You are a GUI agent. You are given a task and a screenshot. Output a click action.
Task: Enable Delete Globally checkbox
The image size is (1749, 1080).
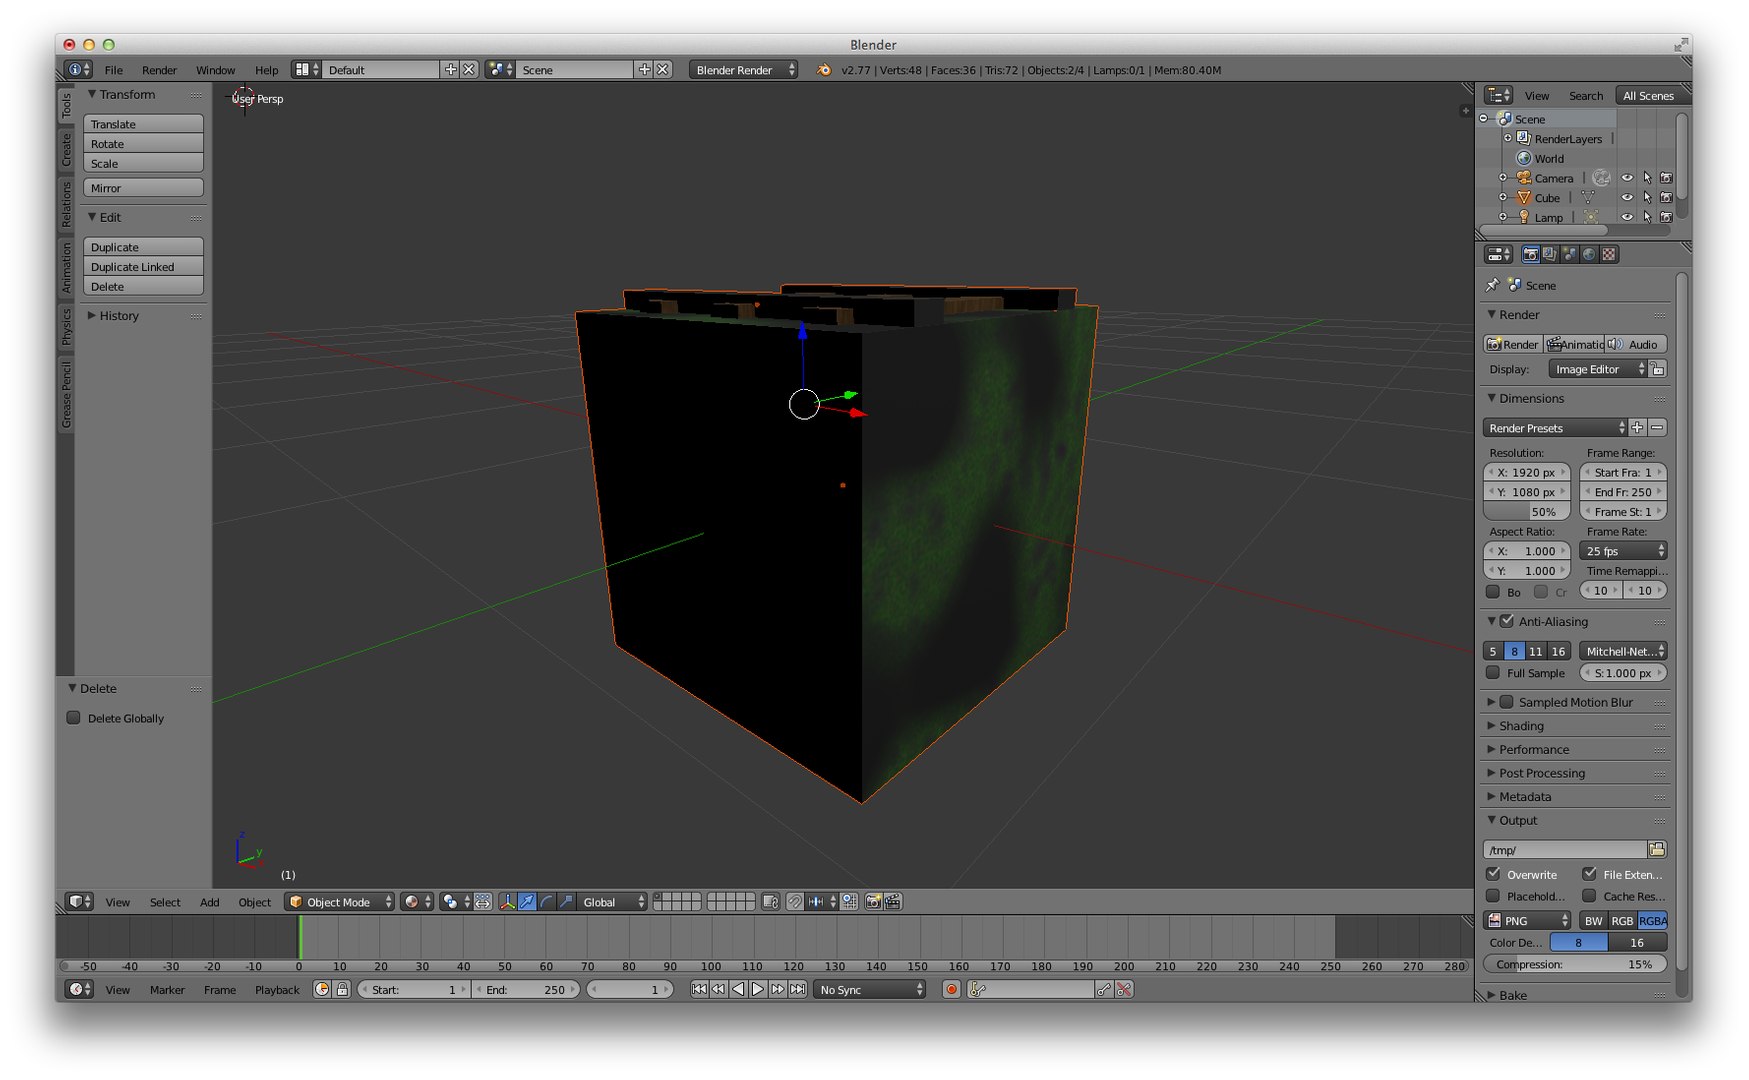73,717
